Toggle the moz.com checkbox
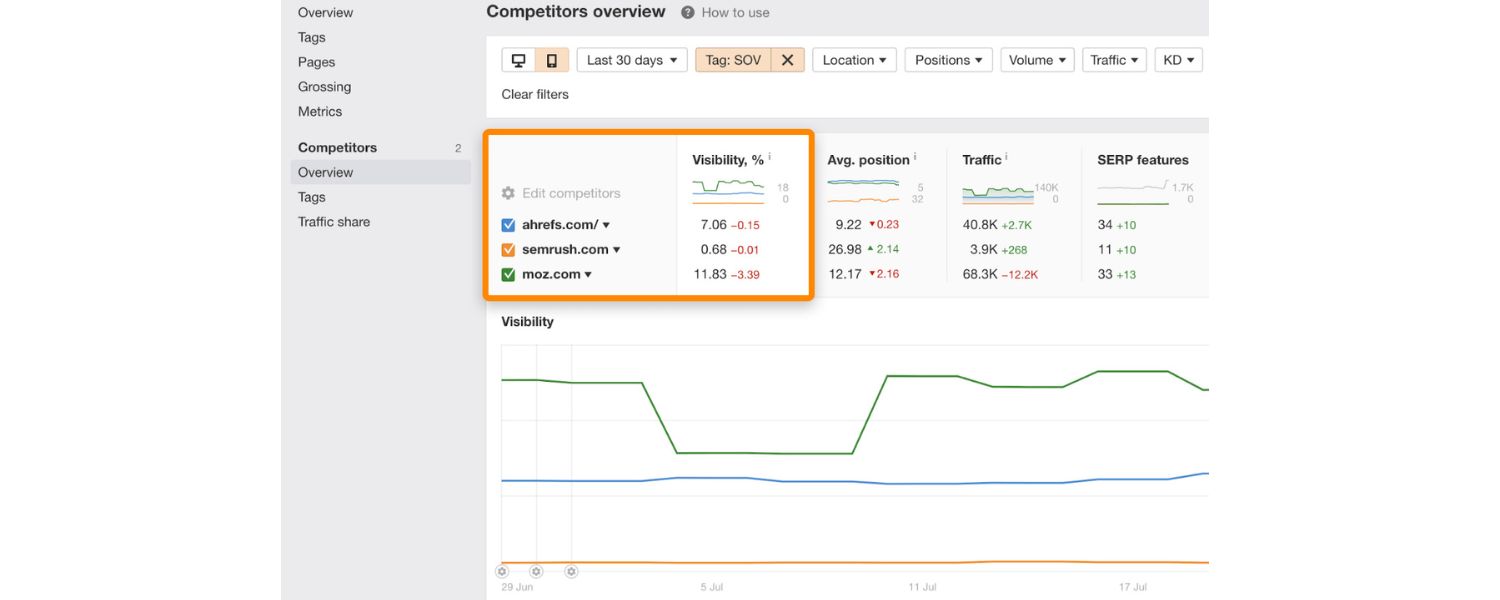The image size is (1500, 600). [510, 273]
